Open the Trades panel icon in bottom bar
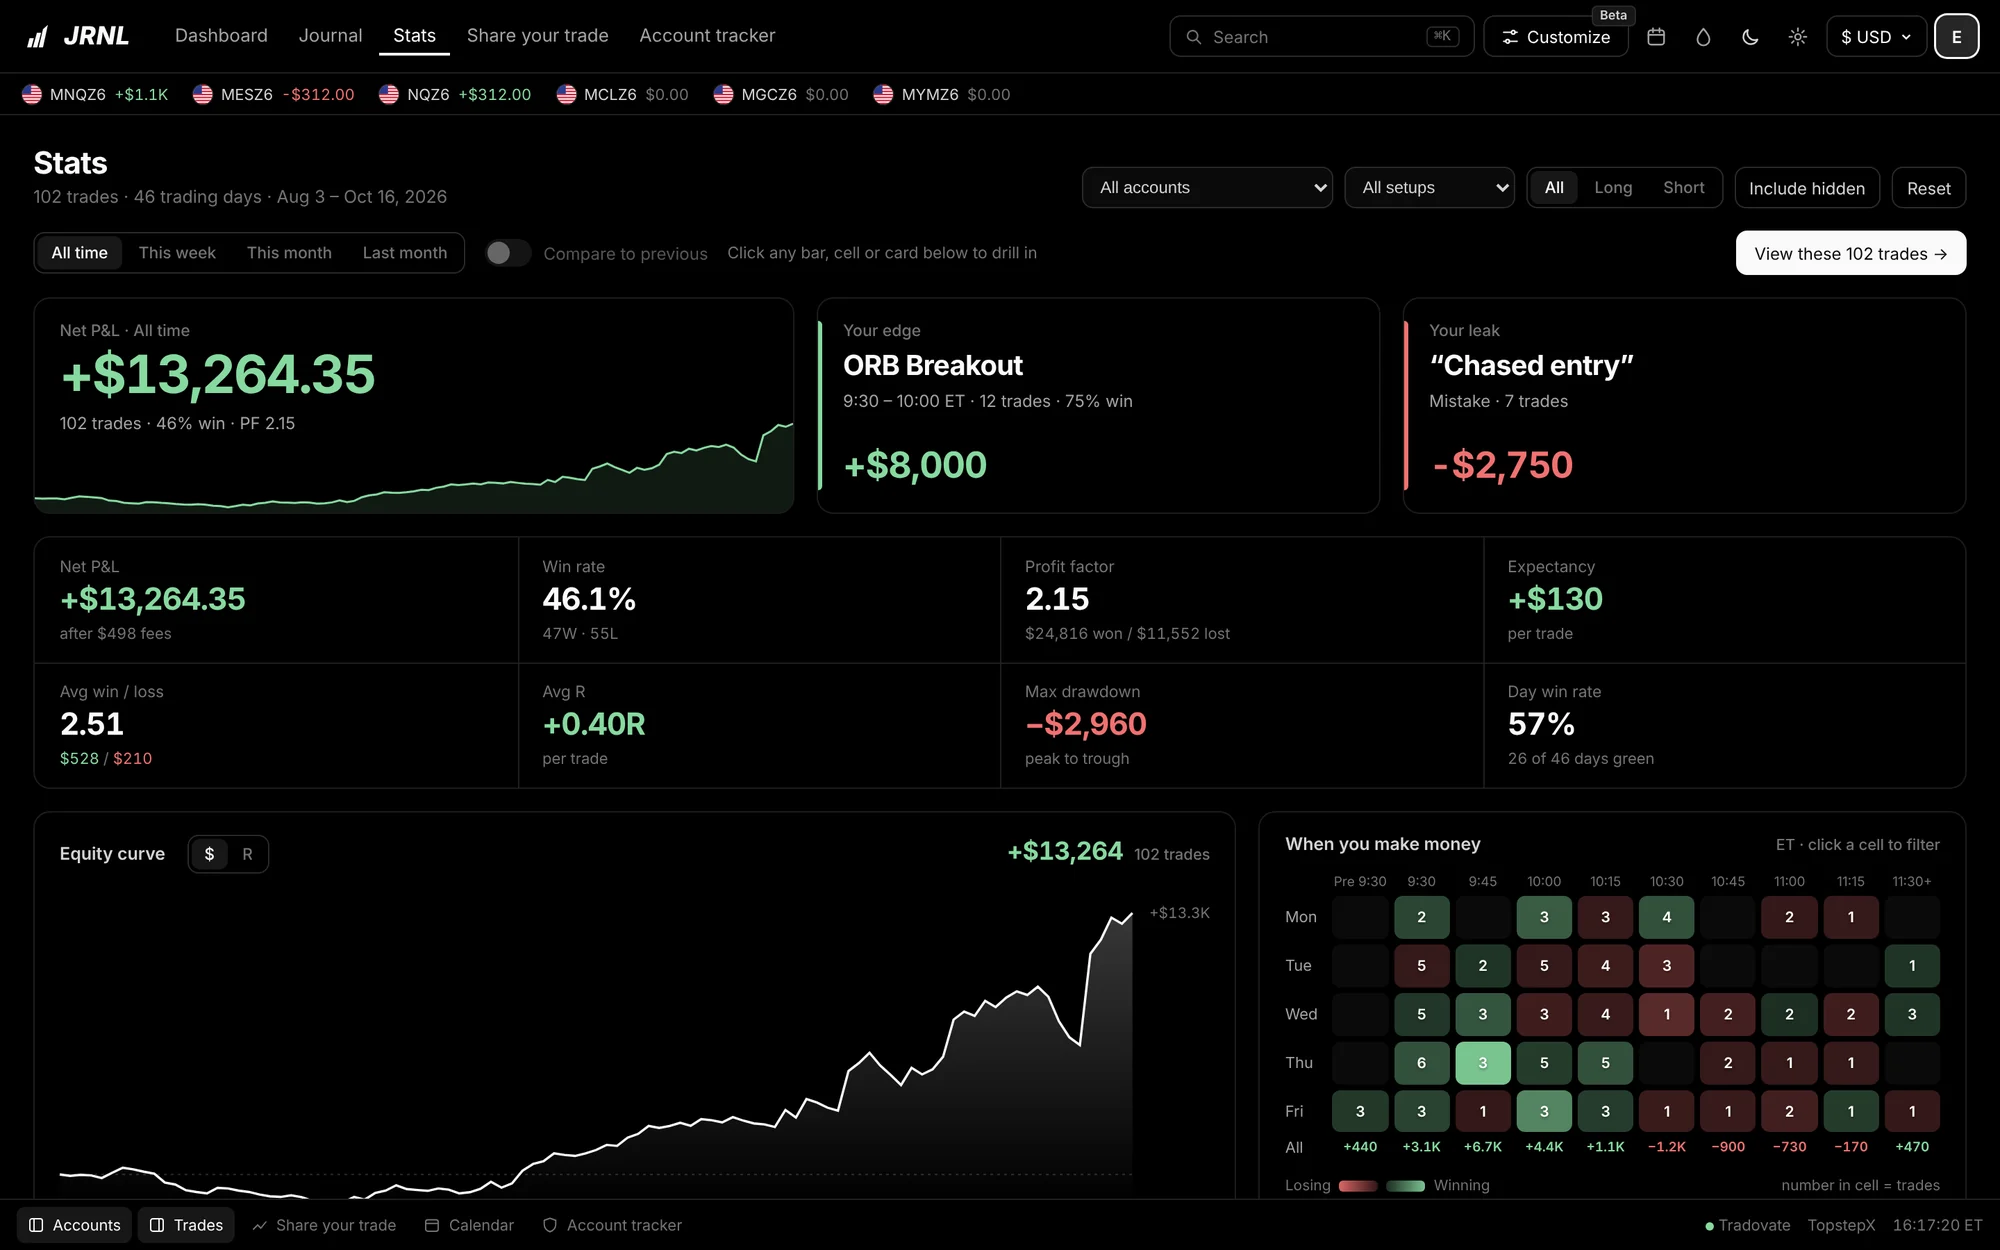Image resolution: width=2000 pixels, height=1250 pixels. 157,1225
